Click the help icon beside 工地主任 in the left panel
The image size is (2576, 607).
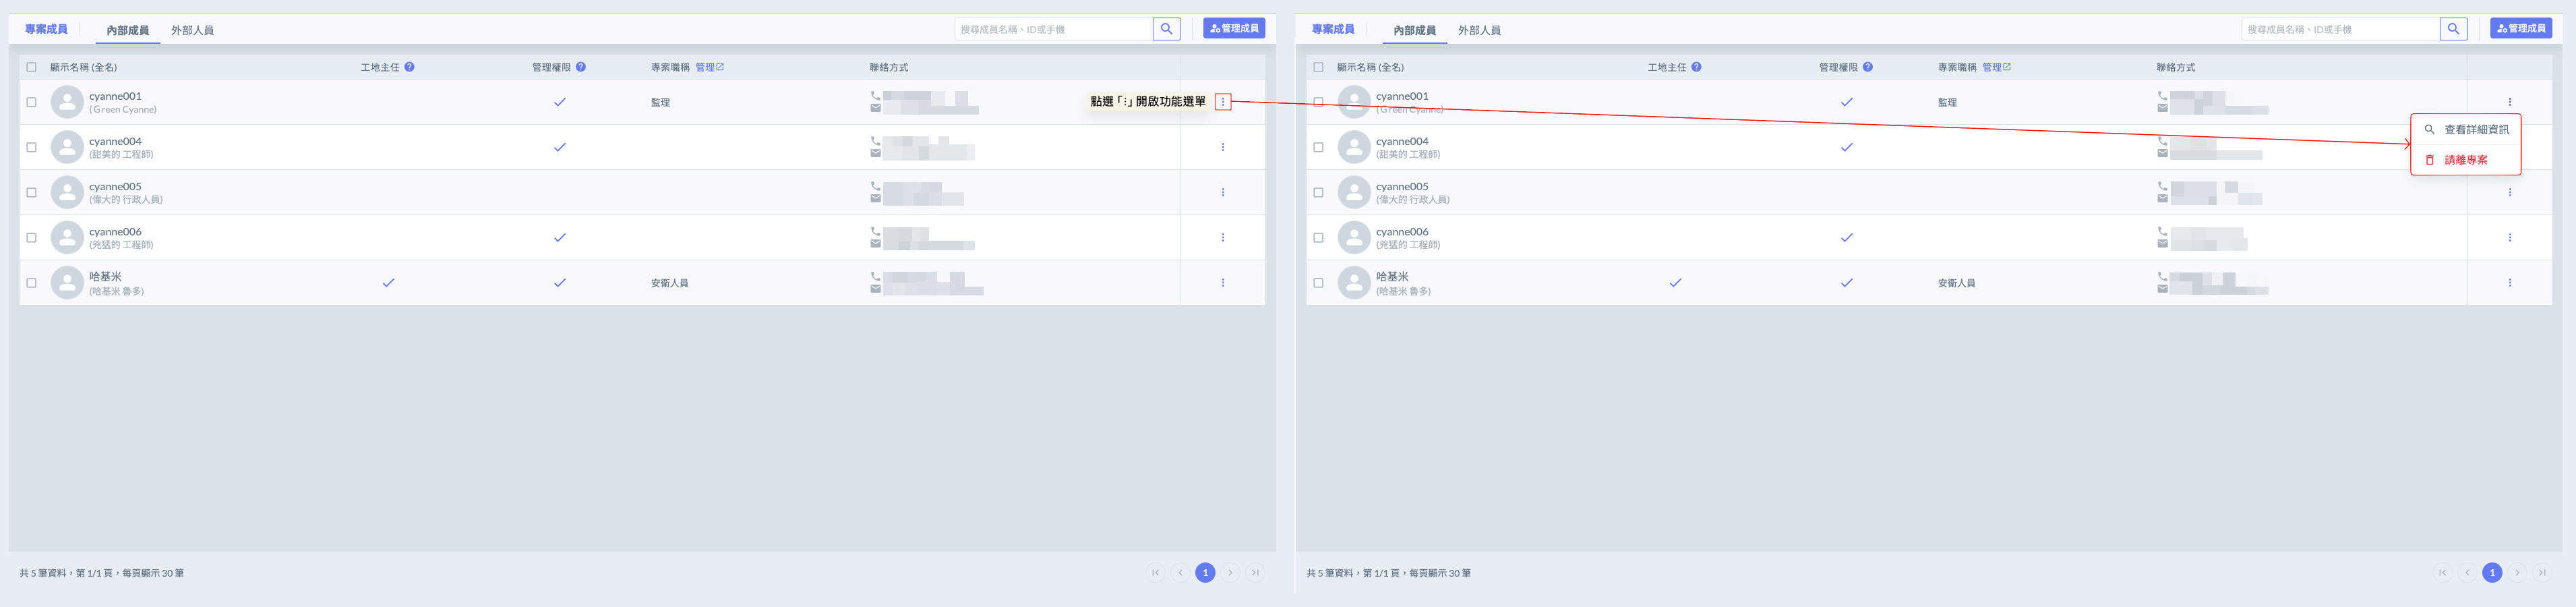[410, 67]
